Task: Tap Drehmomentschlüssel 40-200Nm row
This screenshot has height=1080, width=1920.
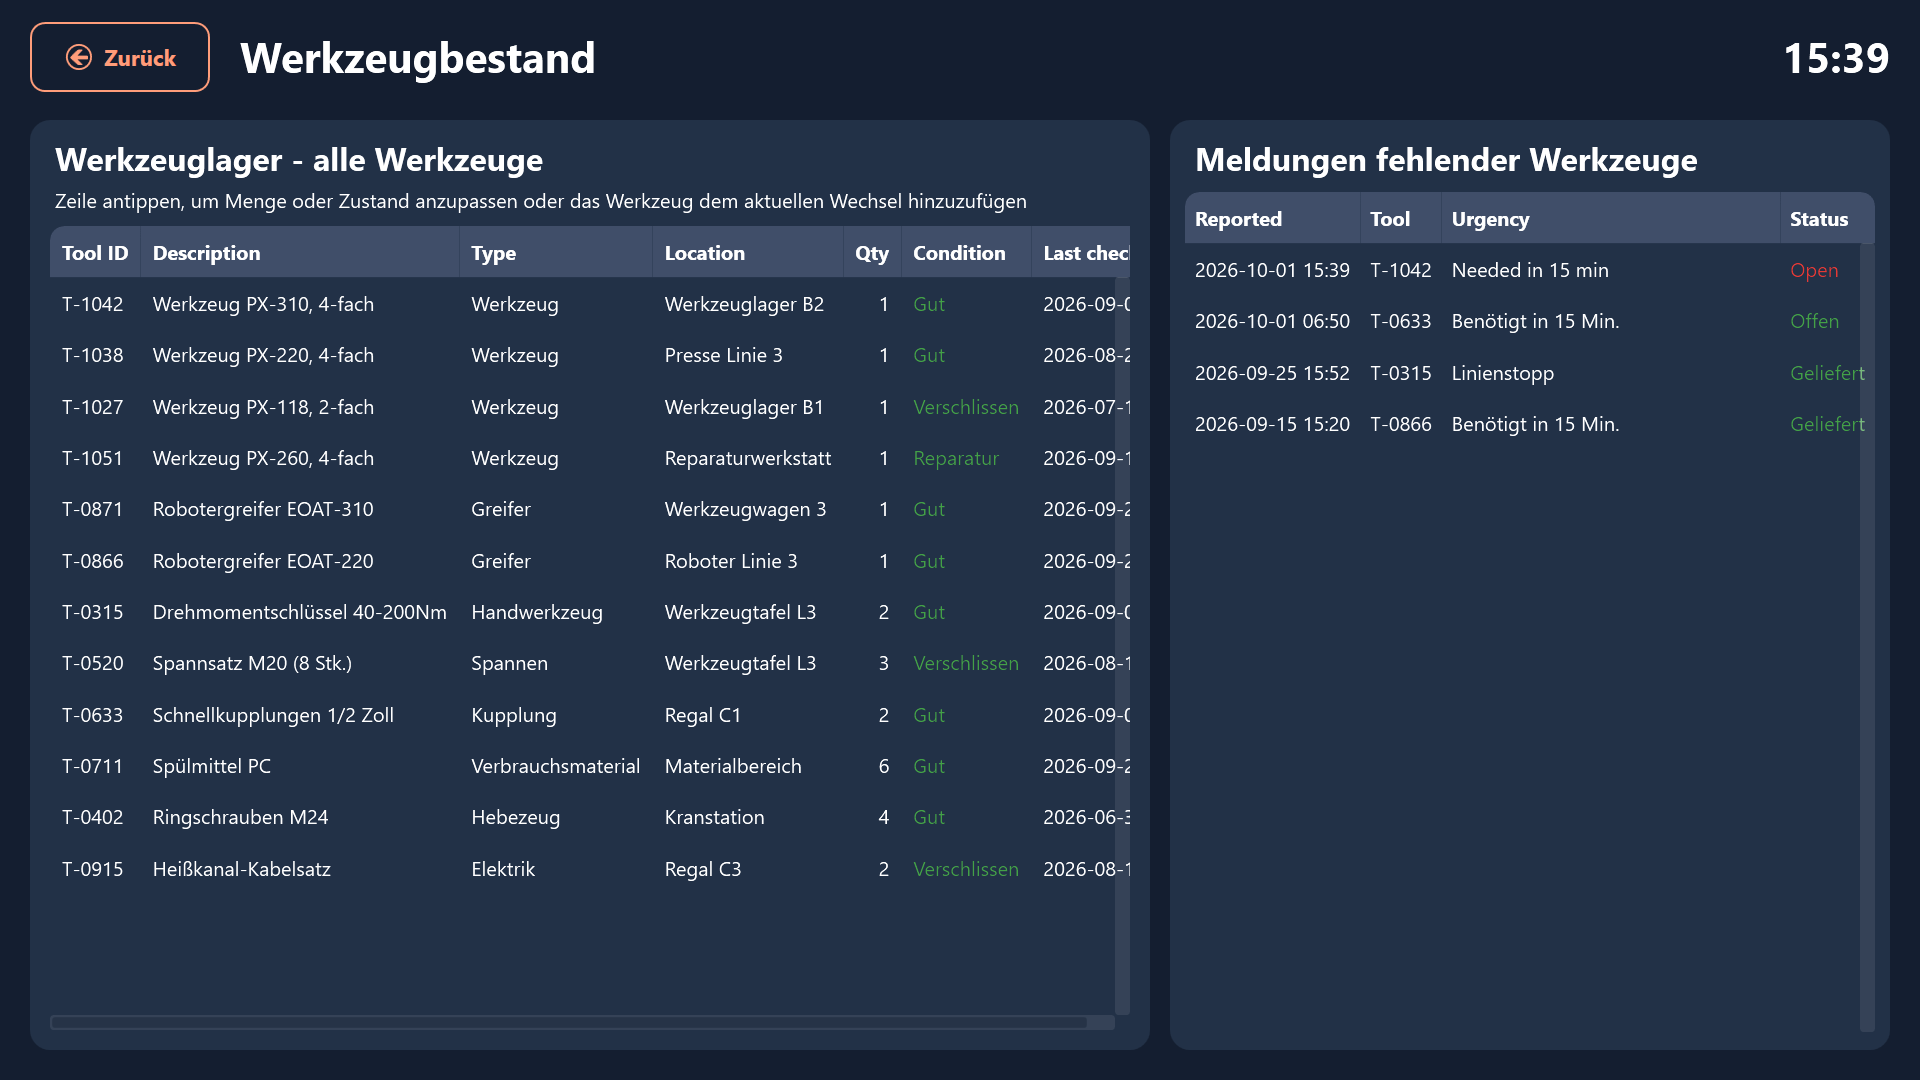Action: (x=590, y=612)
